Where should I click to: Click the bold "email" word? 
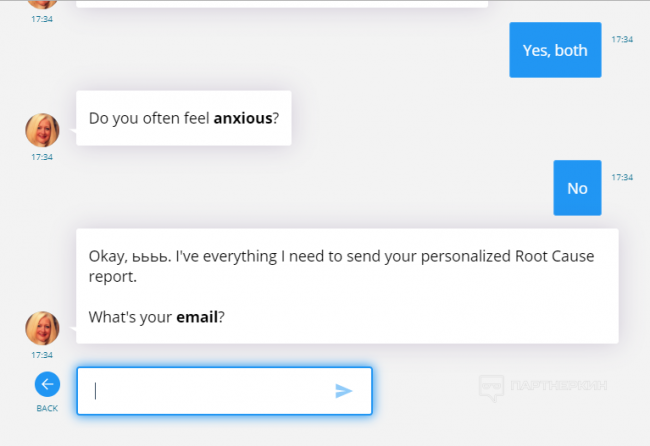pyautogui.click(x=198, y=318)
